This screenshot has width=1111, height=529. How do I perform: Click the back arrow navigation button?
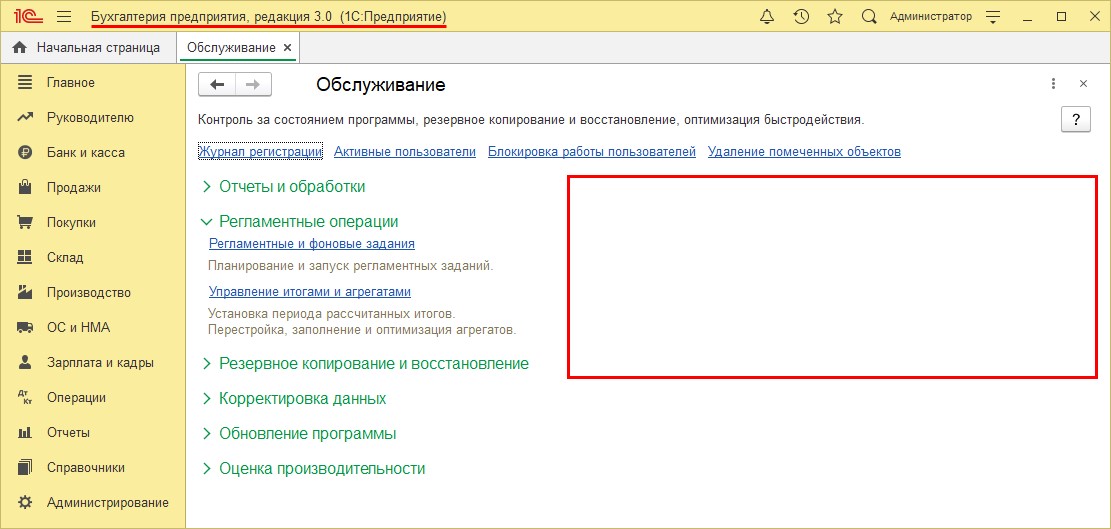point(217,85)
